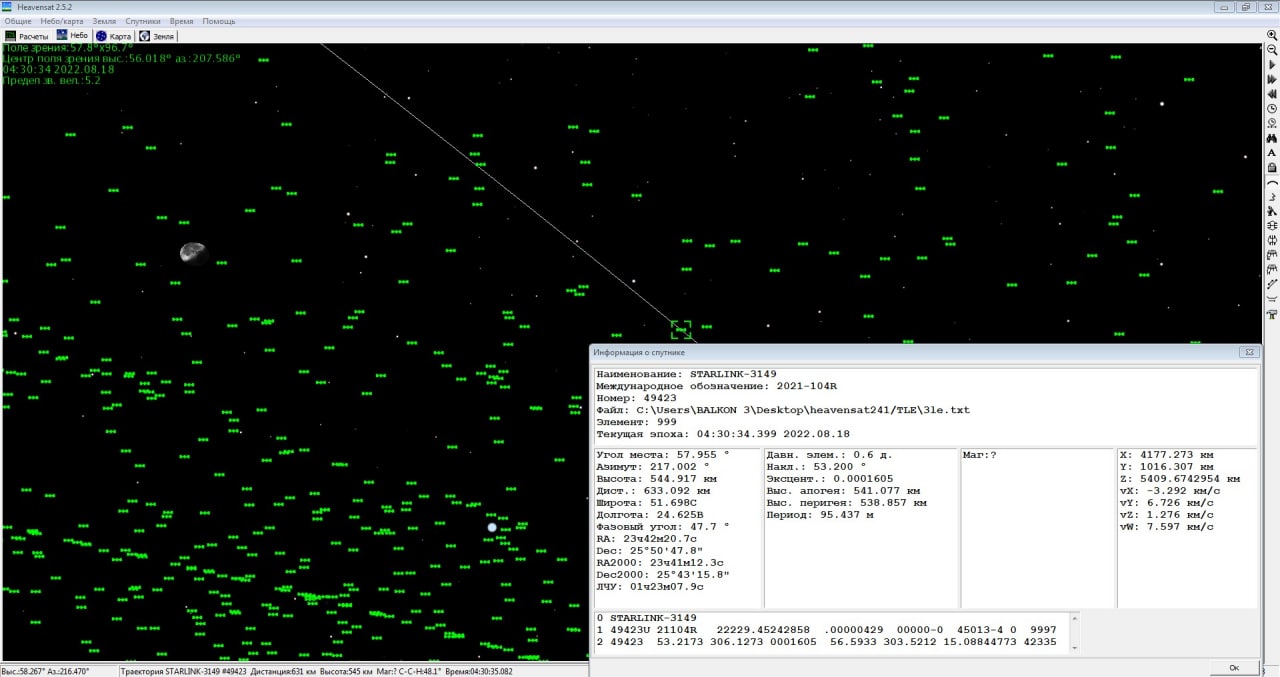Open the Время menu
1280x677 pixels.
[x=182, y=21]
